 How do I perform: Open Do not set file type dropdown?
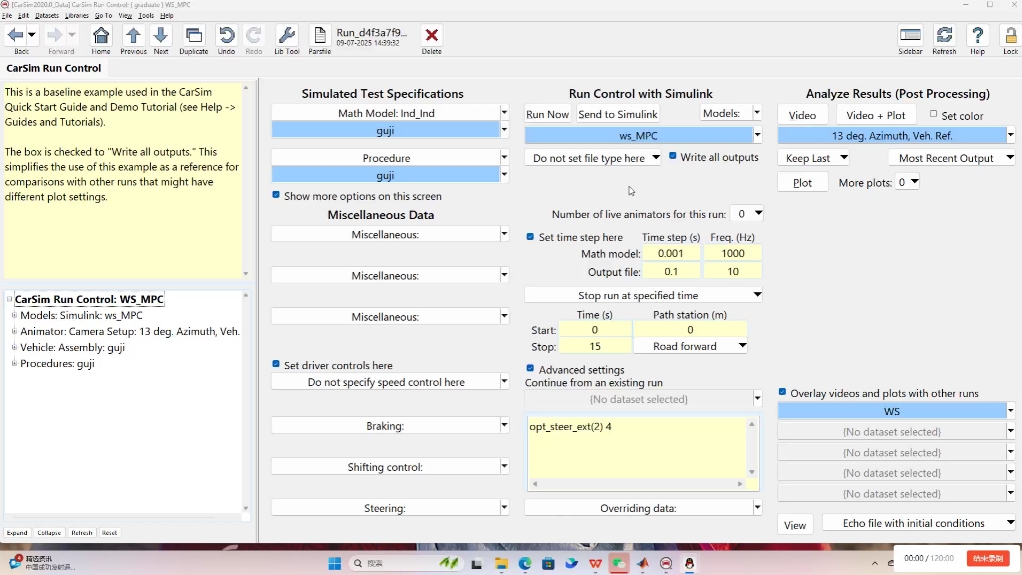click(593, 158)
